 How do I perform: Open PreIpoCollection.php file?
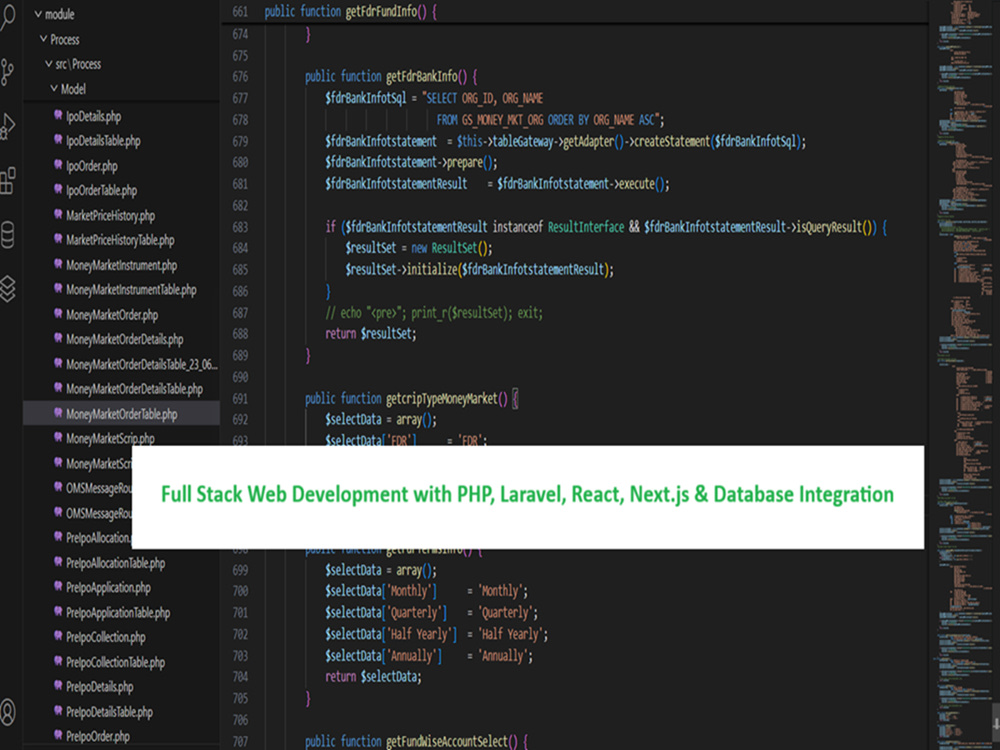[x=105, y=637]
